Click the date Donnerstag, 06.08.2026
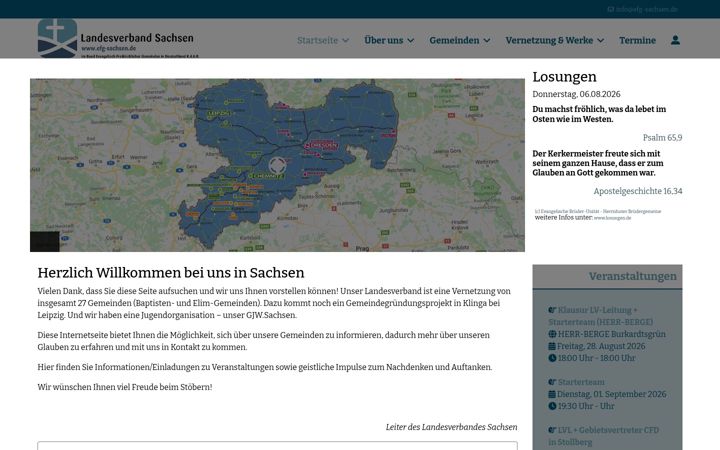Image resolution: width=720 pixels, height=450 pixels. click(576, 94)
